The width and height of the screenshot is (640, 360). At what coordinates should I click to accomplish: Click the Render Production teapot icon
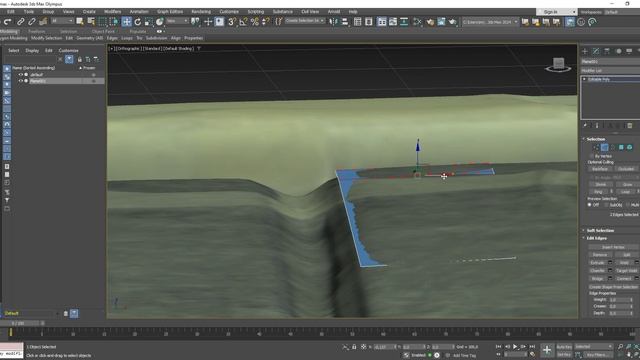coord(452,22)
